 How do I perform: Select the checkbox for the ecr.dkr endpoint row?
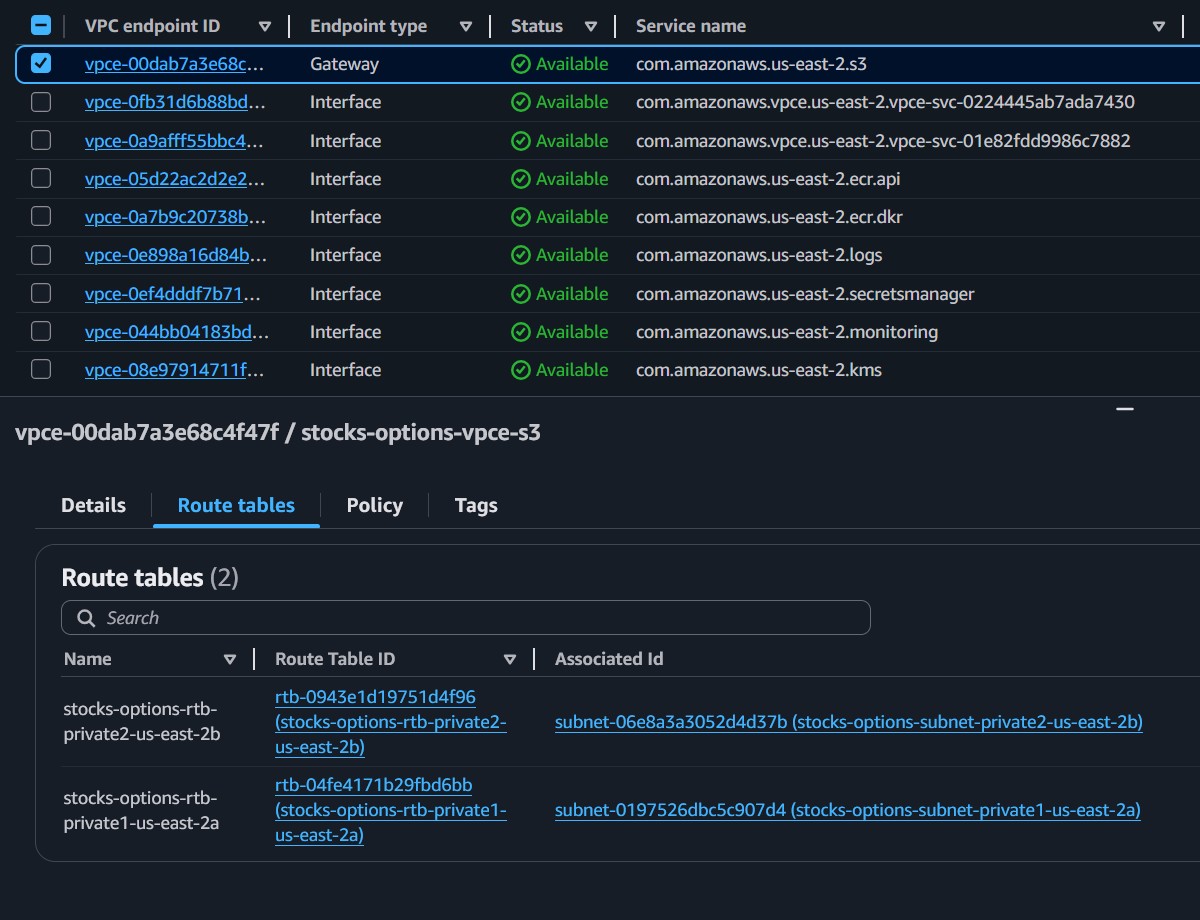coord(41,217)
